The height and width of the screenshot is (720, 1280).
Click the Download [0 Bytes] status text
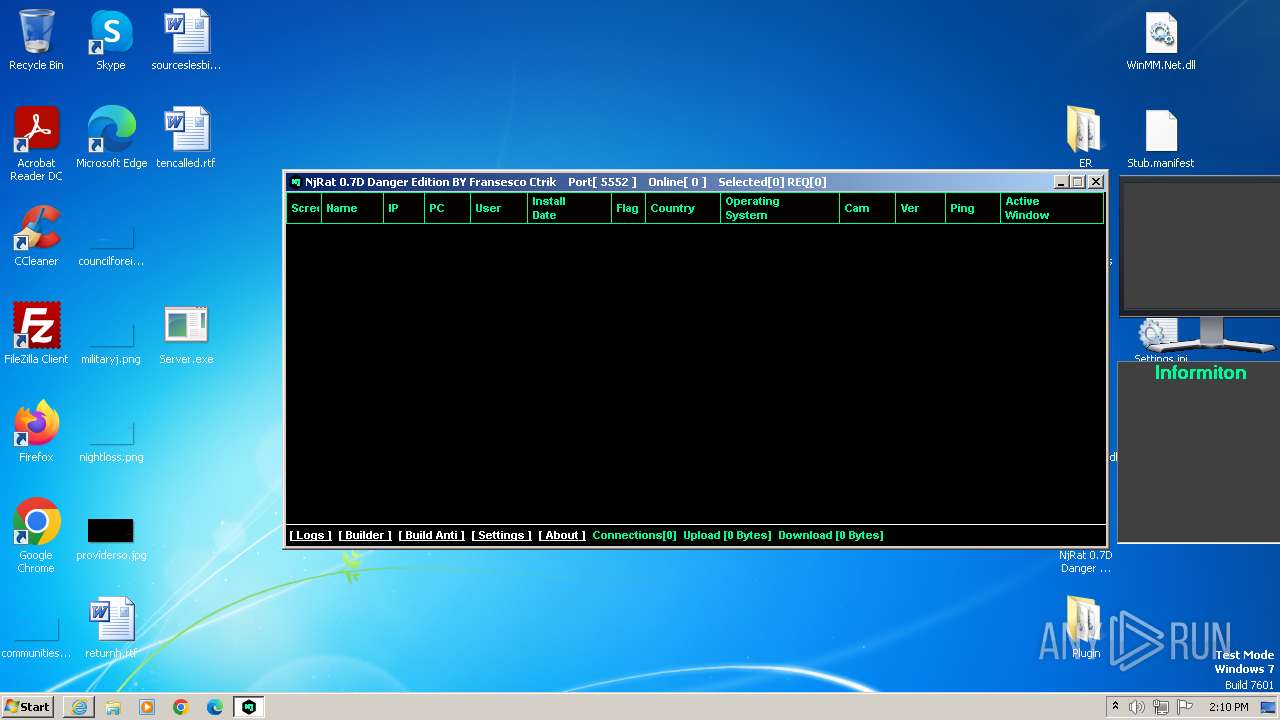point(831,535)
